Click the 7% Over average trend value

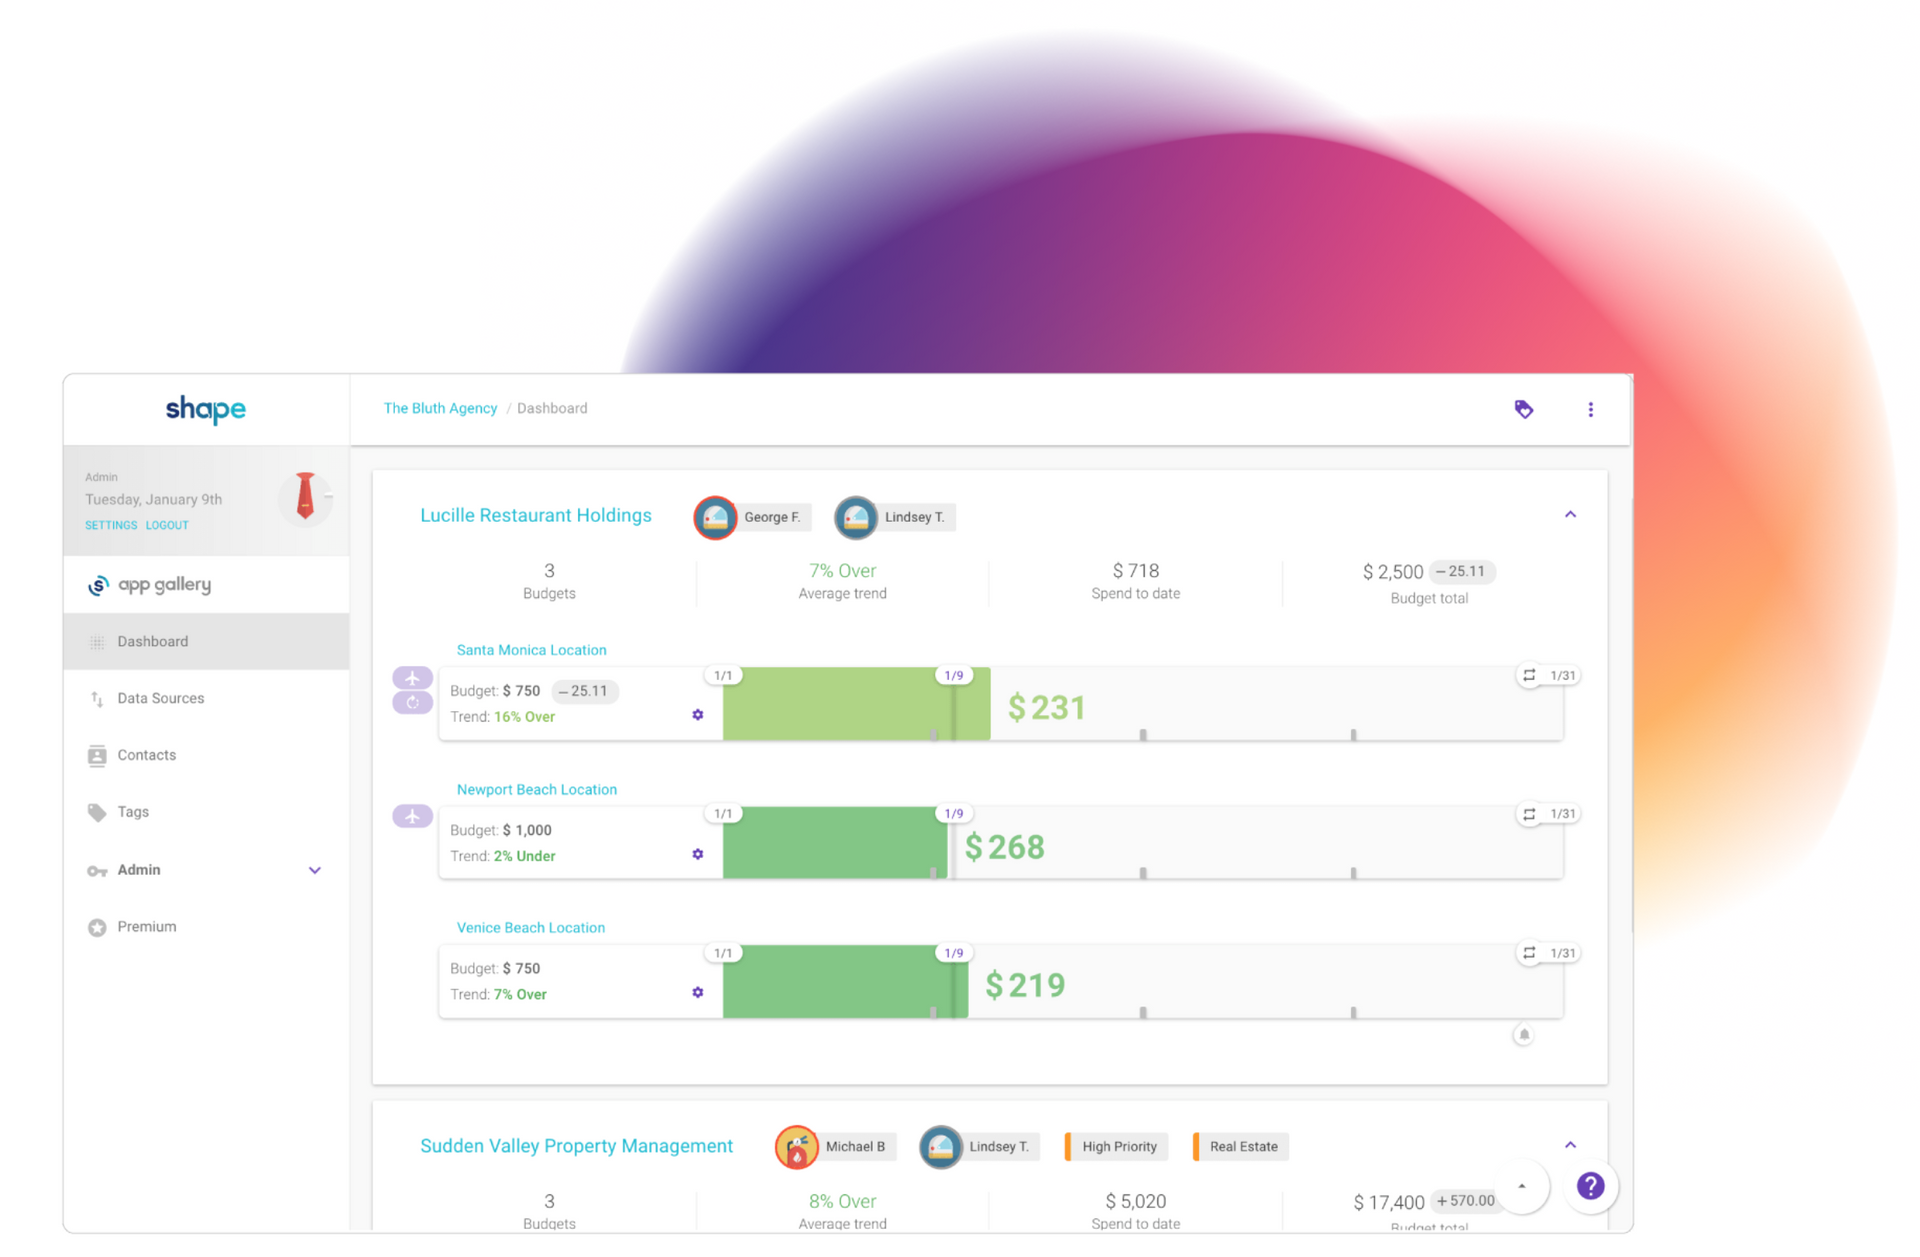(842, 571)
